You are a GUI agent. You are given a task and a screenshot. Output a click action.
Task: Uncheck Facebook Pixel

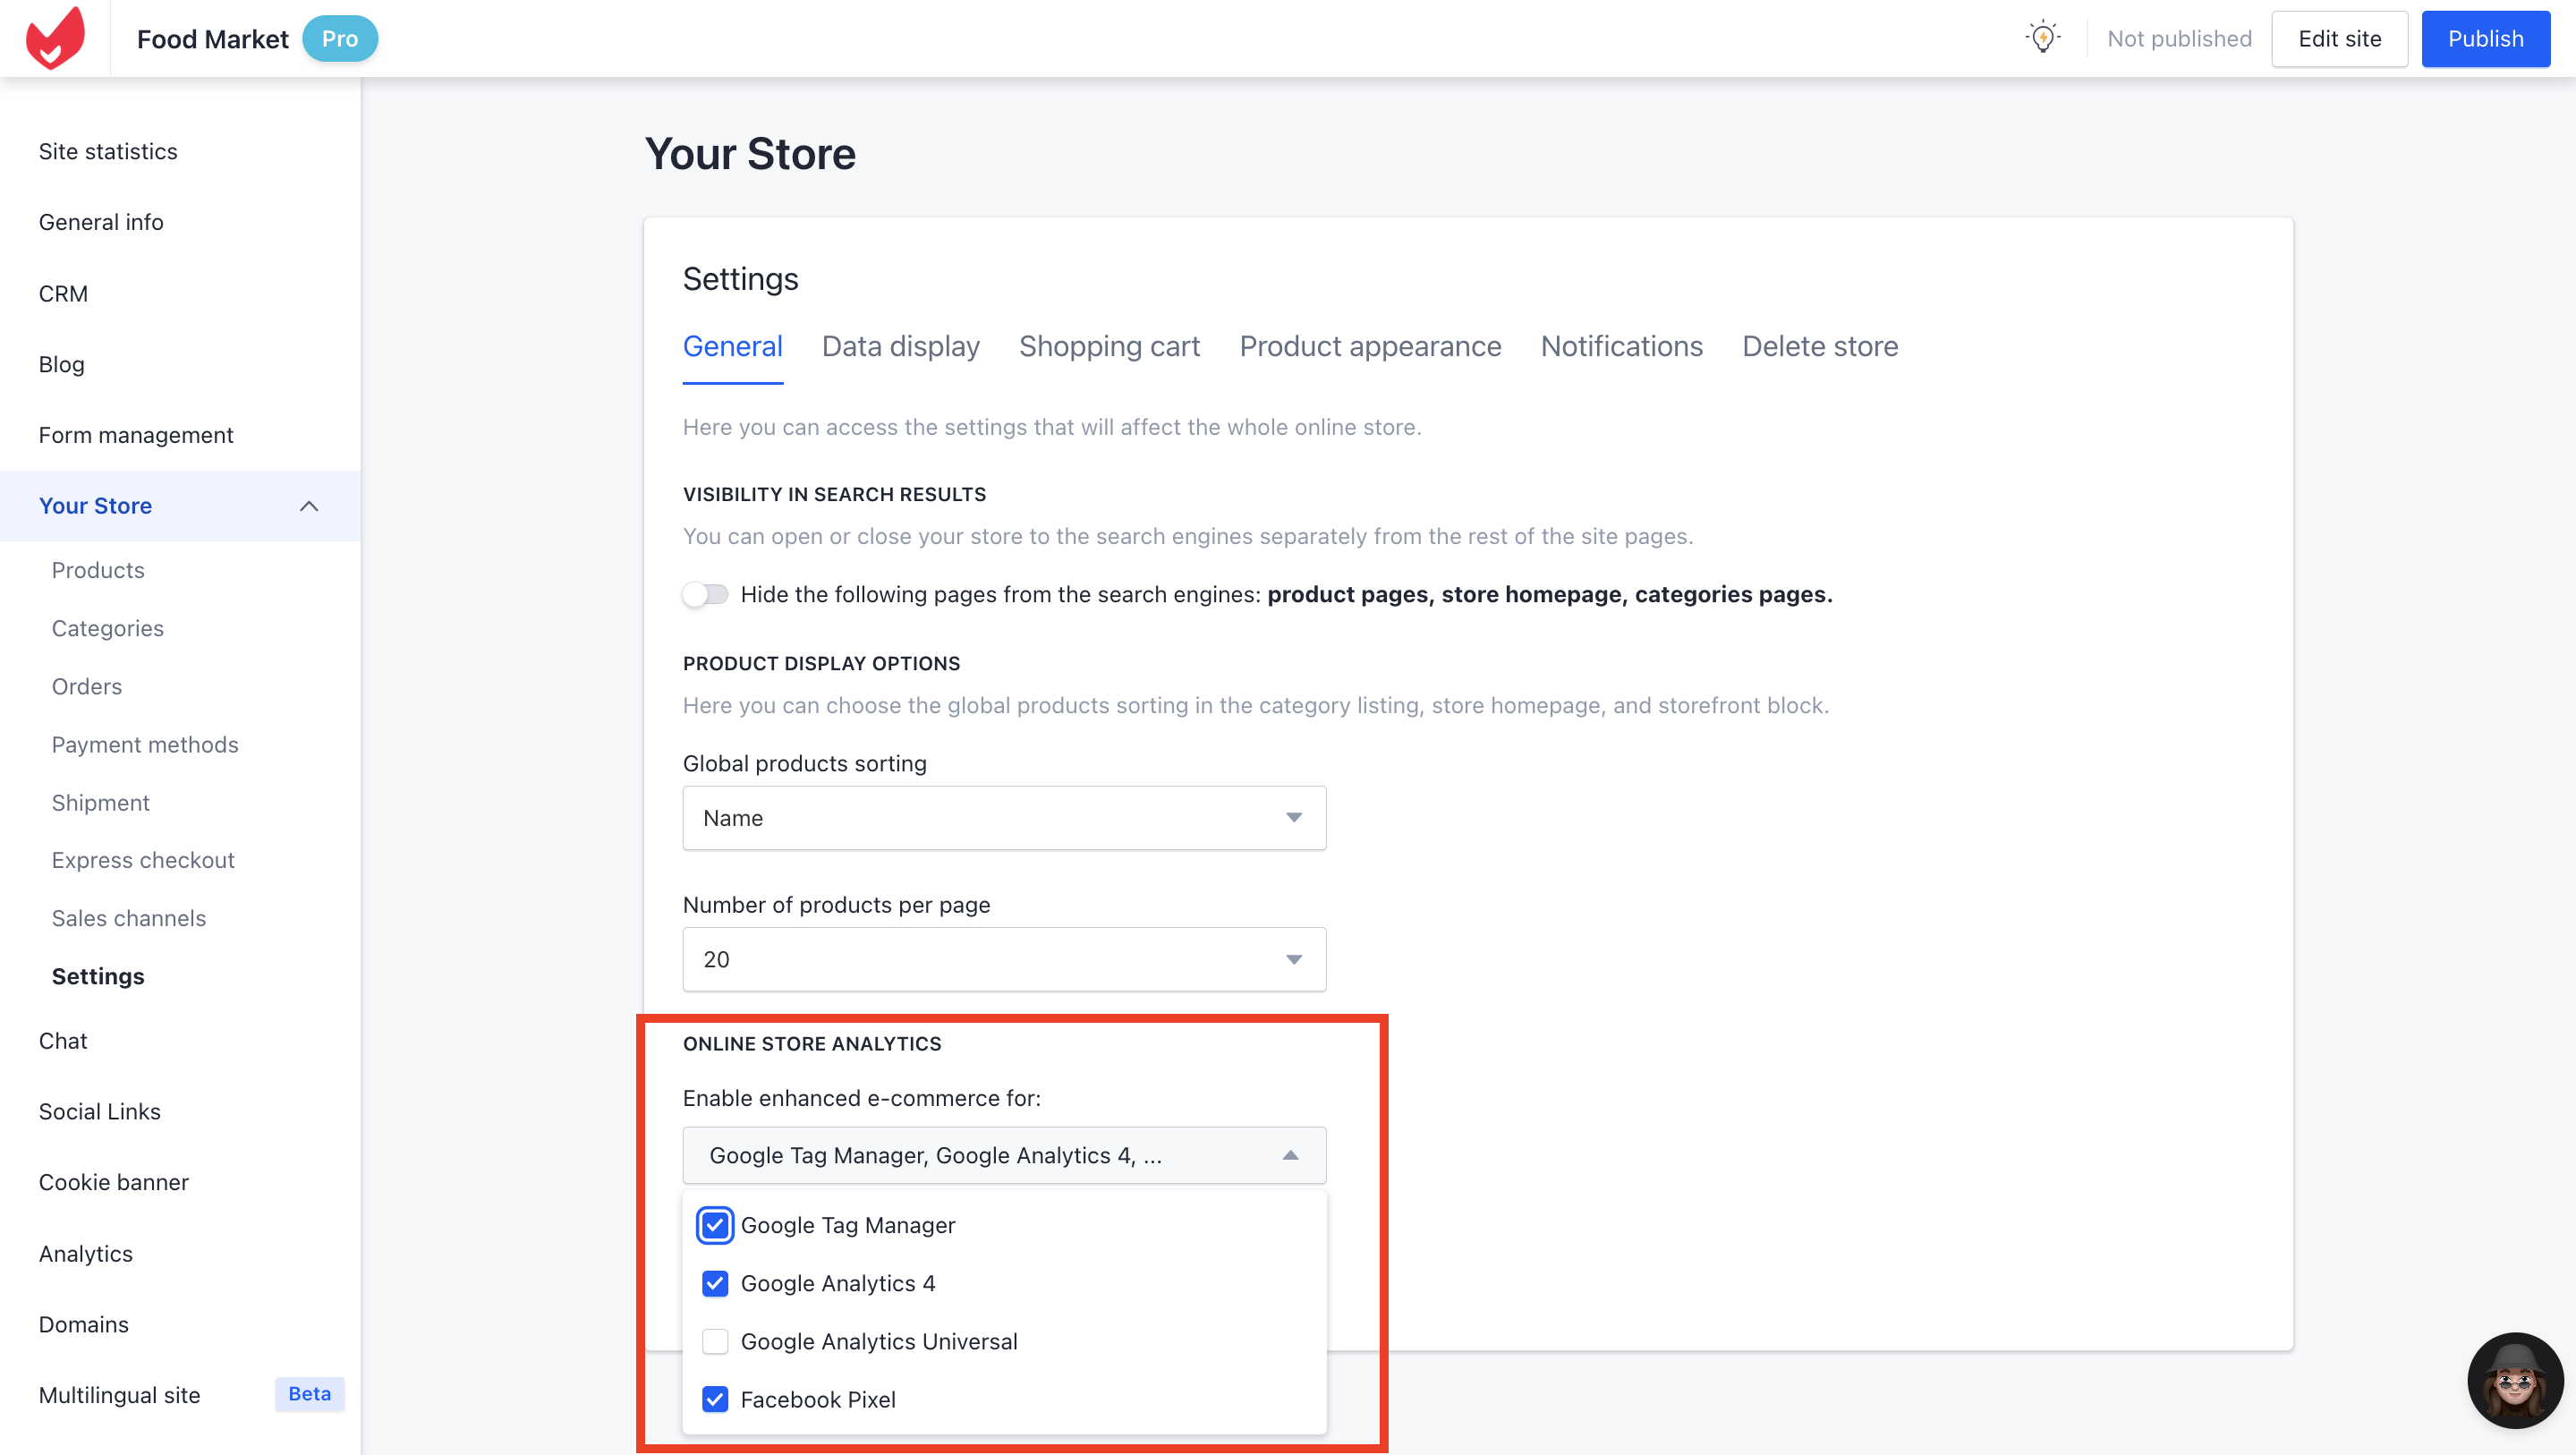click(x=715, y=1399)
